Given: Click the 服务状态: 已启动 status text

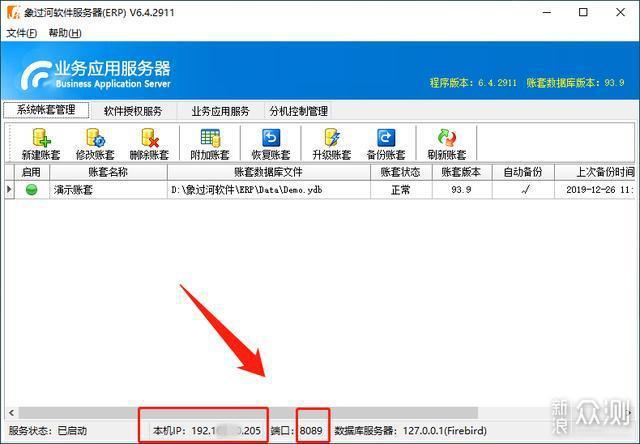Looking at the screenshot, I should coord(48,431).
